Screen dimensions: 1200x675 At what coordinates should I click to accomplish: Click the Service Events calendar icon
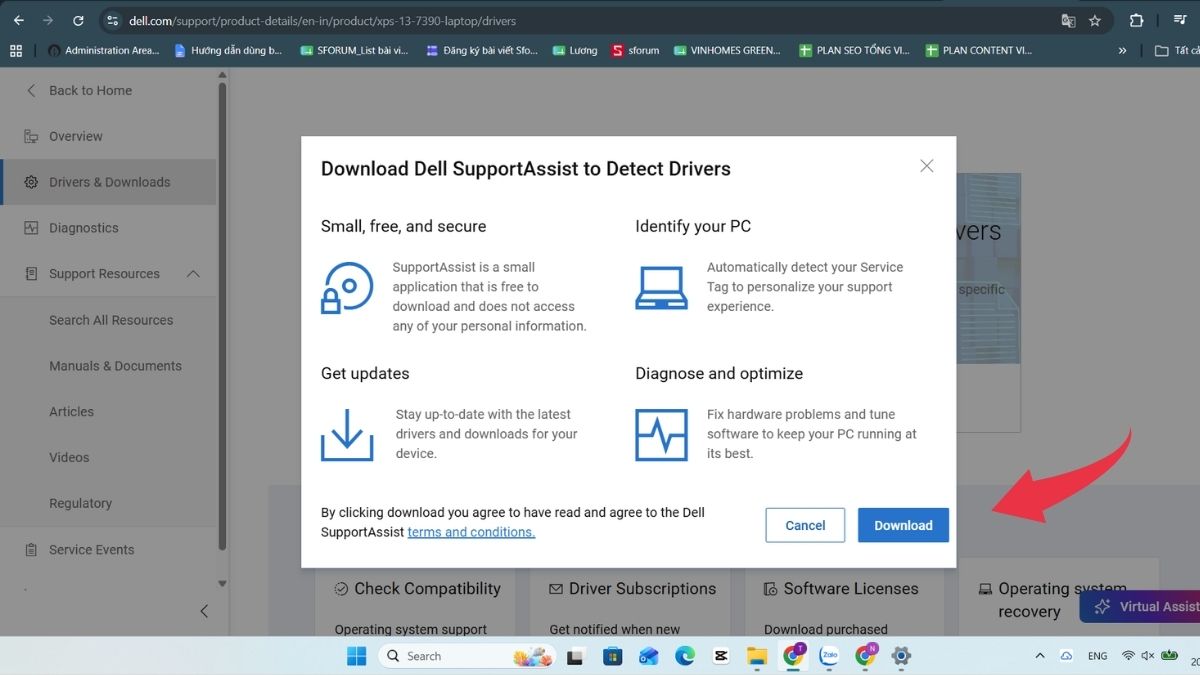click(31, 550)
